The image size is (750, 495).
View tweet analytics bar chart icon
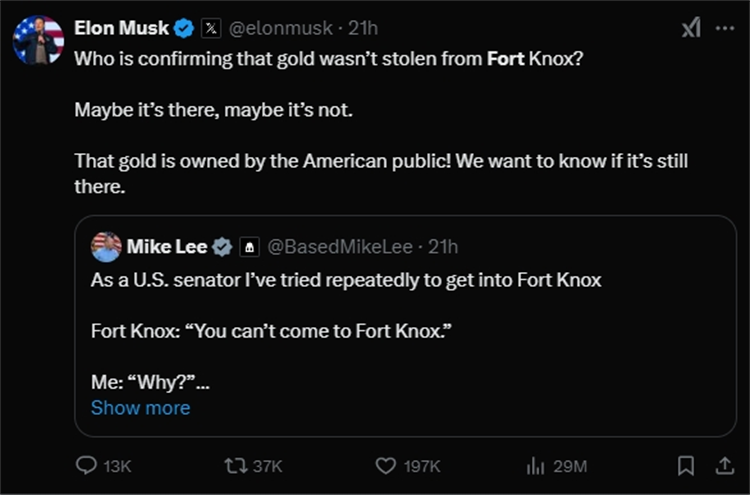click(x=535, y=466)
